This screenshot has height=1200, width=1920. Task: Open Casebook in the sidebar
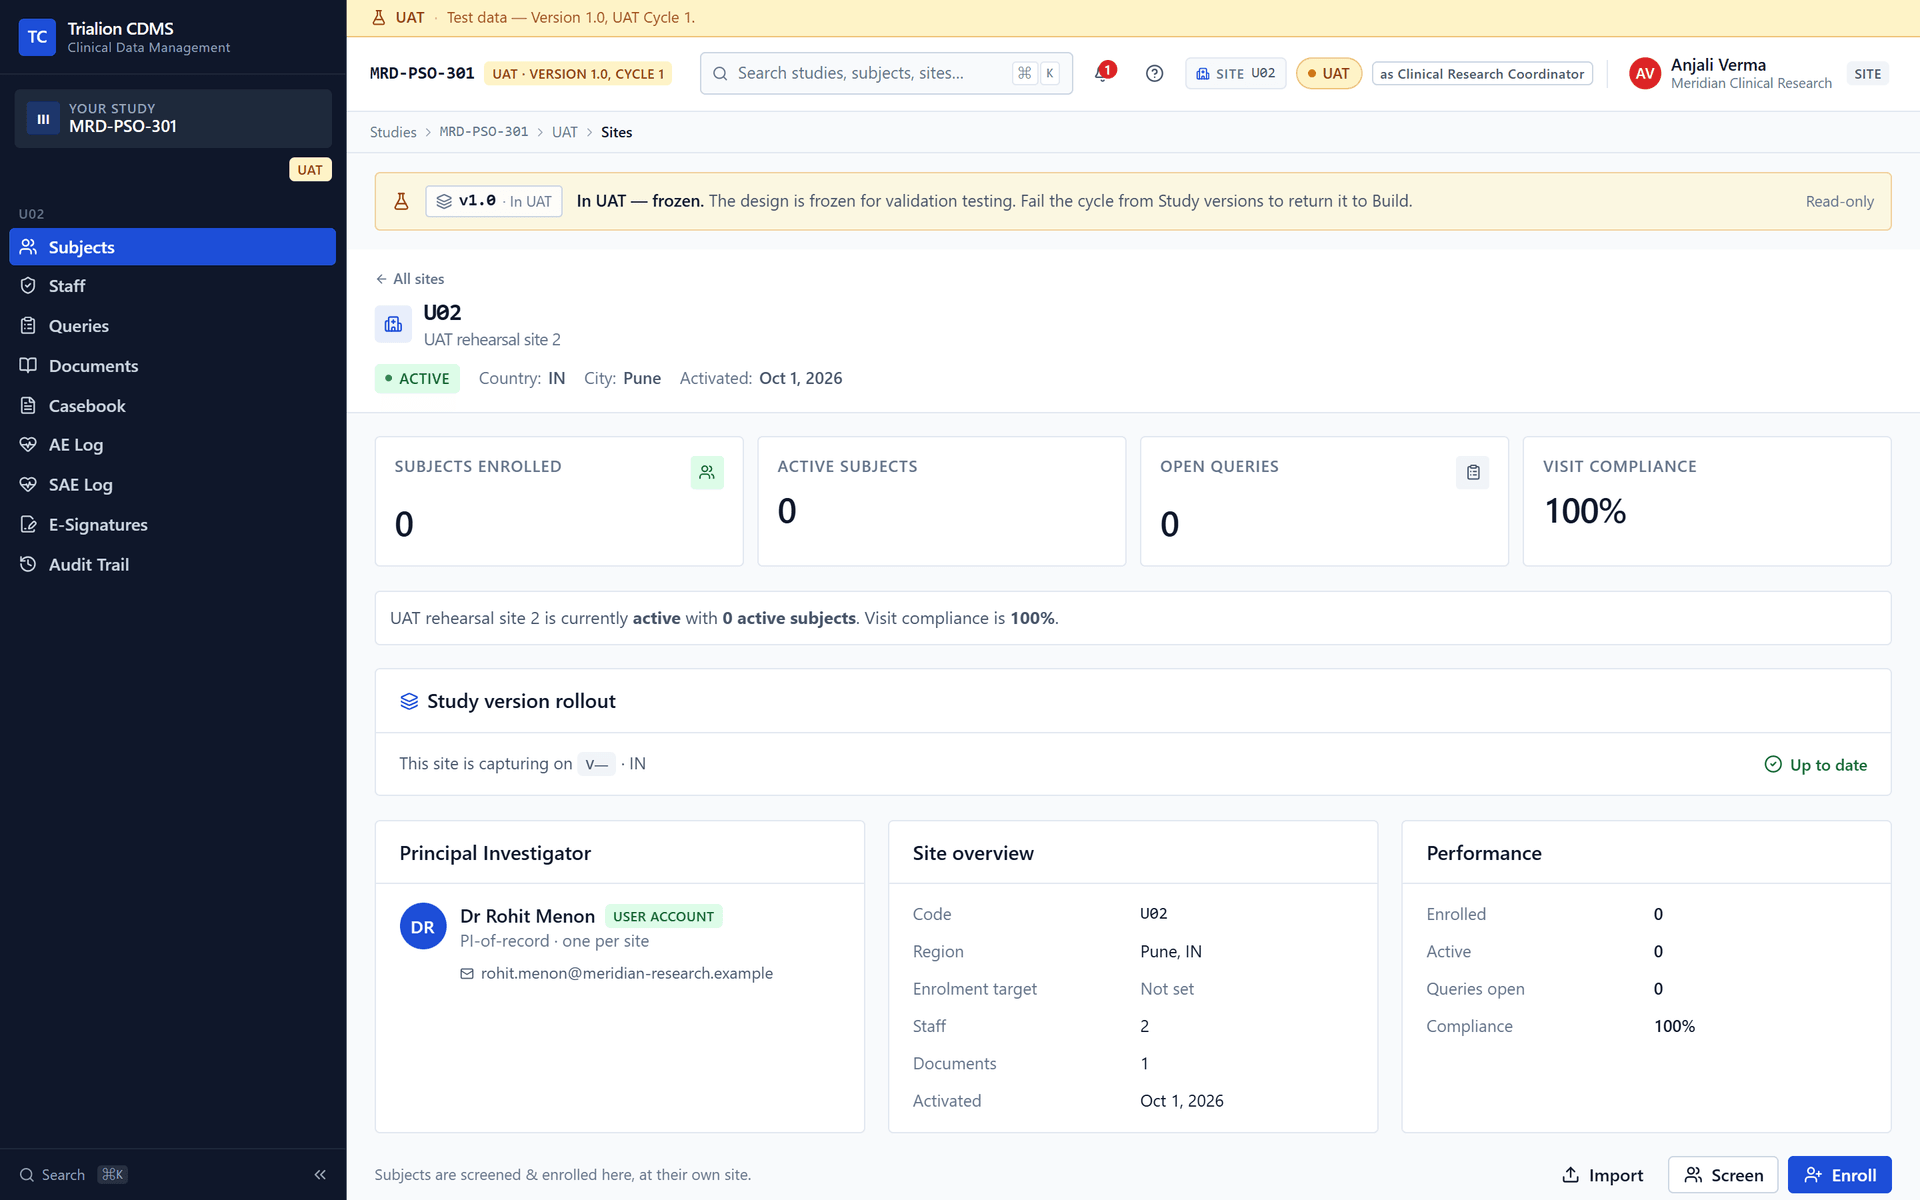[x=172, y=406]
